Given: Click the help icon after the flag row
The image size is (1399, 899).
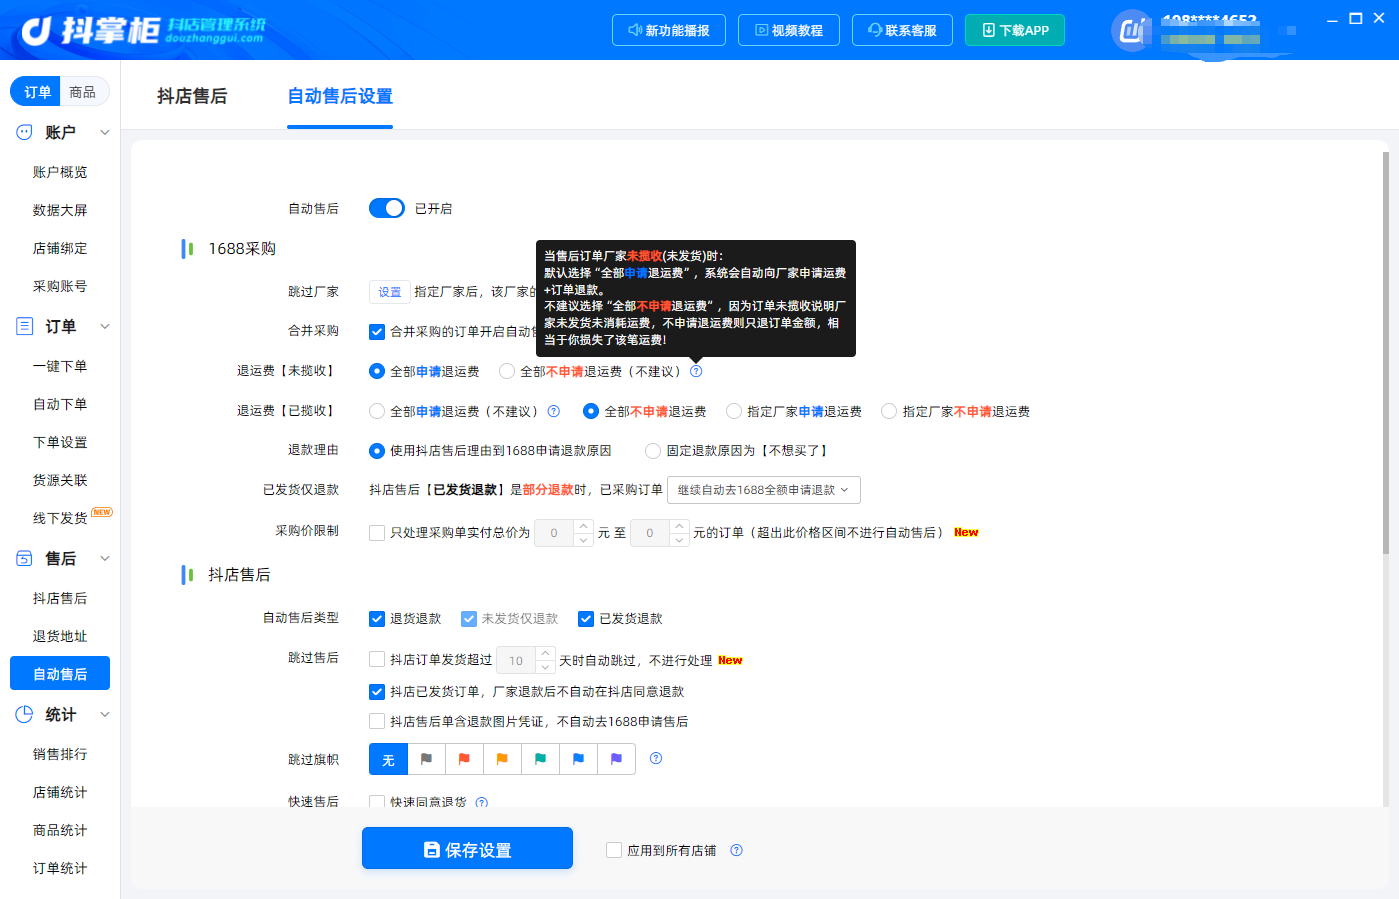Looking at the screenshot, I should coord(656,759).
